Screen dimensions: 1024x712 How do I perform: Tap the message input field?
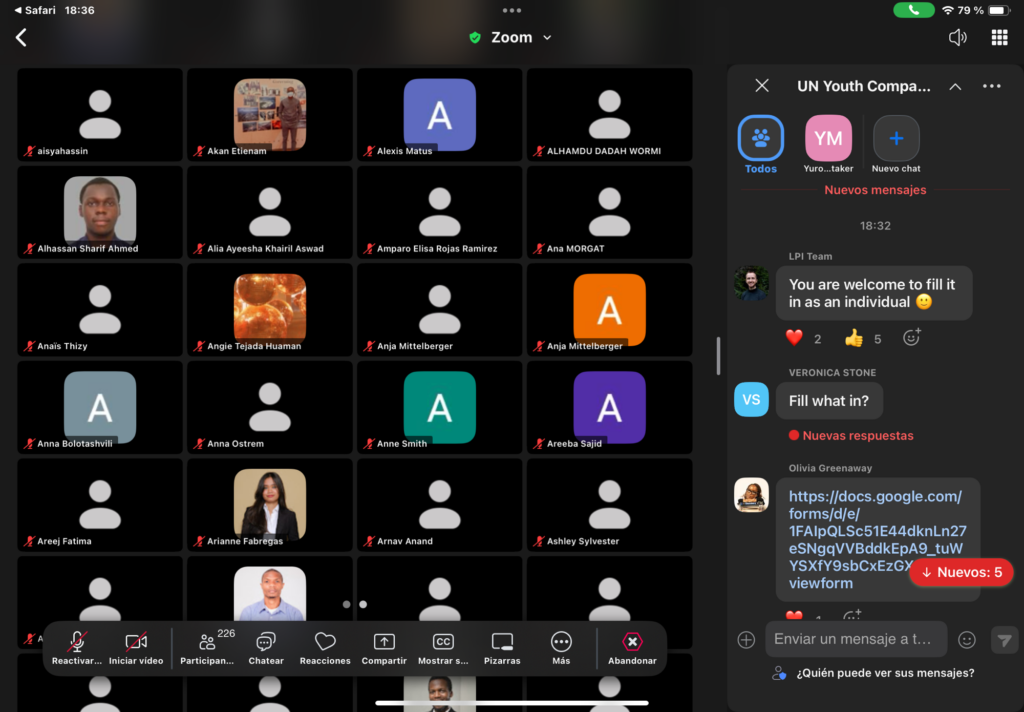pos(856,639)
